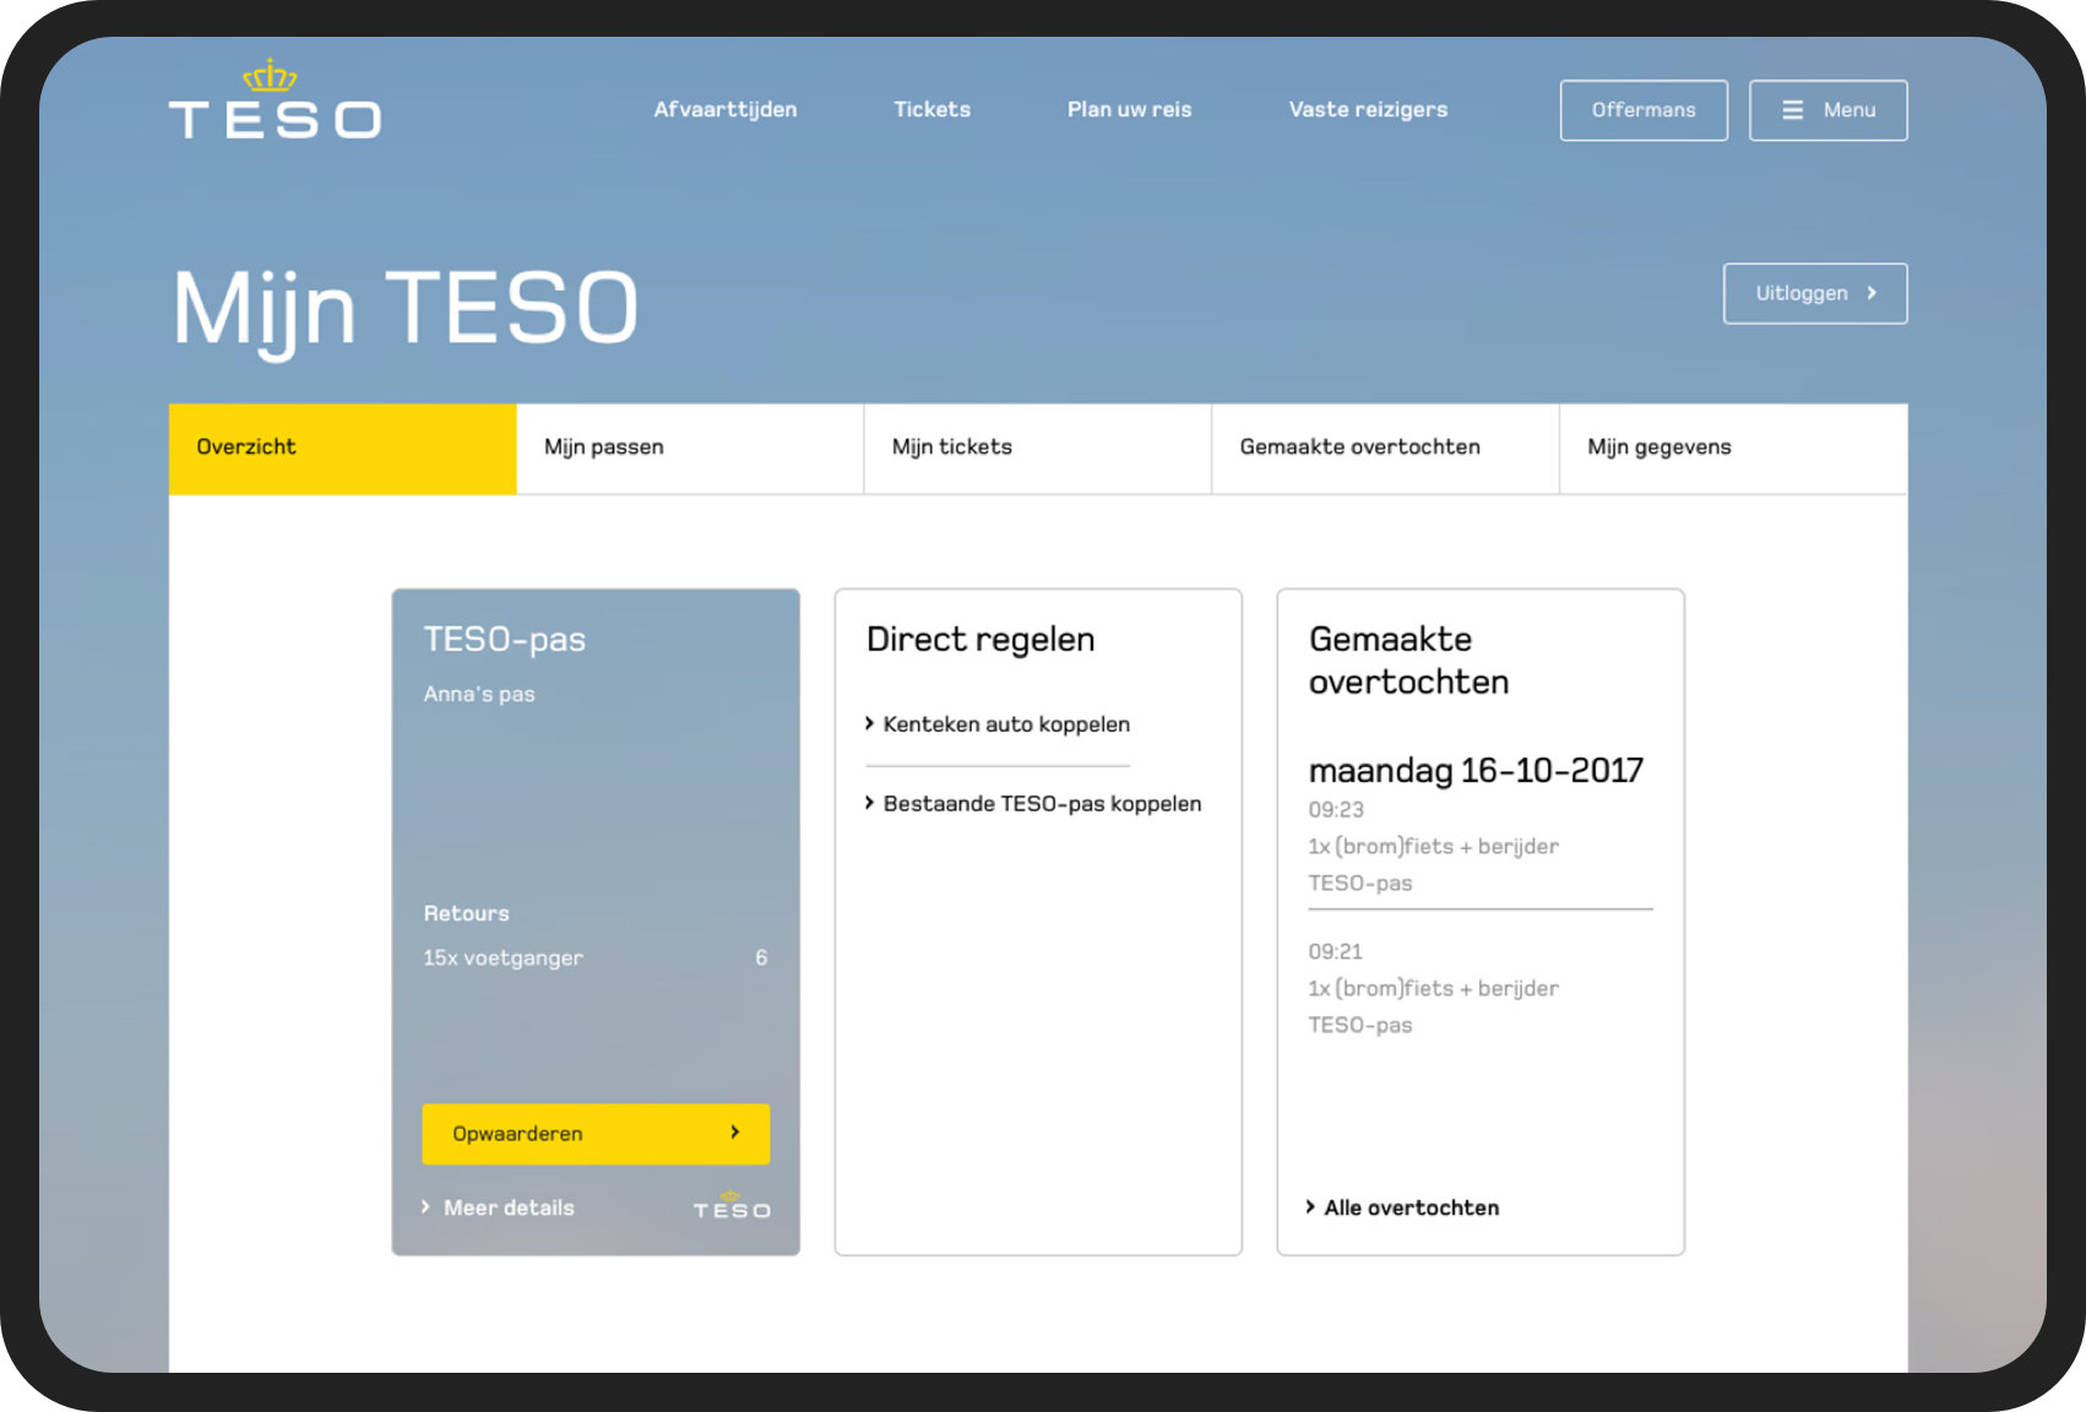Switch to the Gemaakte overtochten tab
The image size is (2086, 1412).
[1385, 448]
